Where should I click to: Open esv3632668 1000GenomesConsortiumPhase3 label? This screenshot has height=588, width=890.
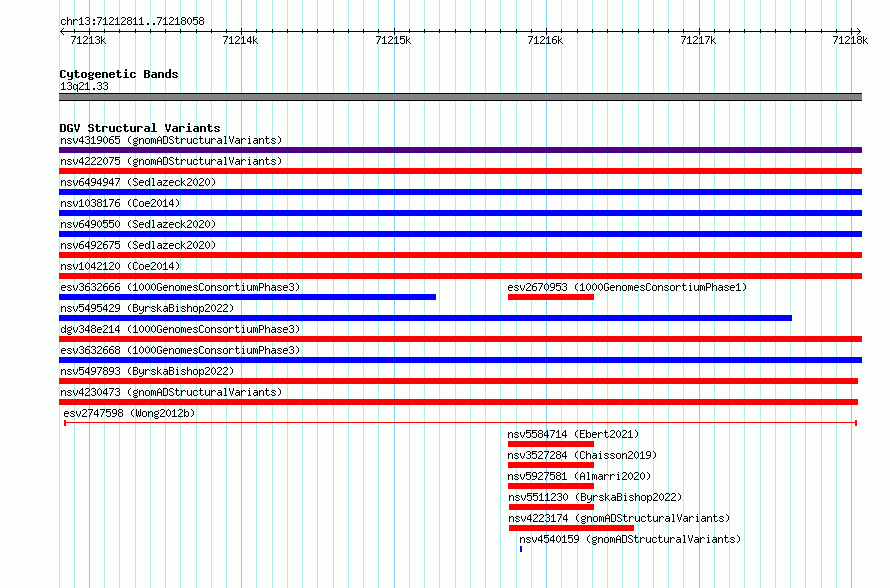pyautogui.click(x=180, y=350)
